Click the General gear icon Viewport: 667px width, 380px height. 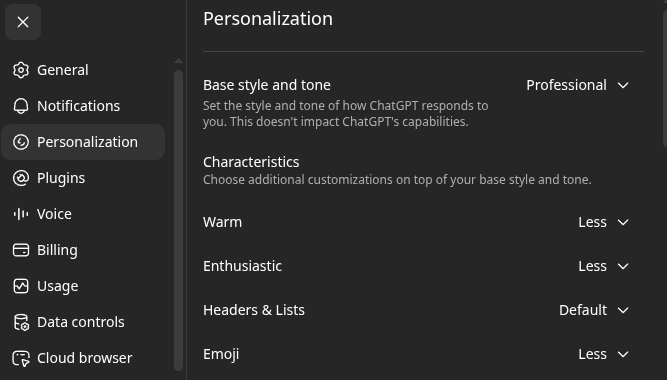click(x=21, y=70)
